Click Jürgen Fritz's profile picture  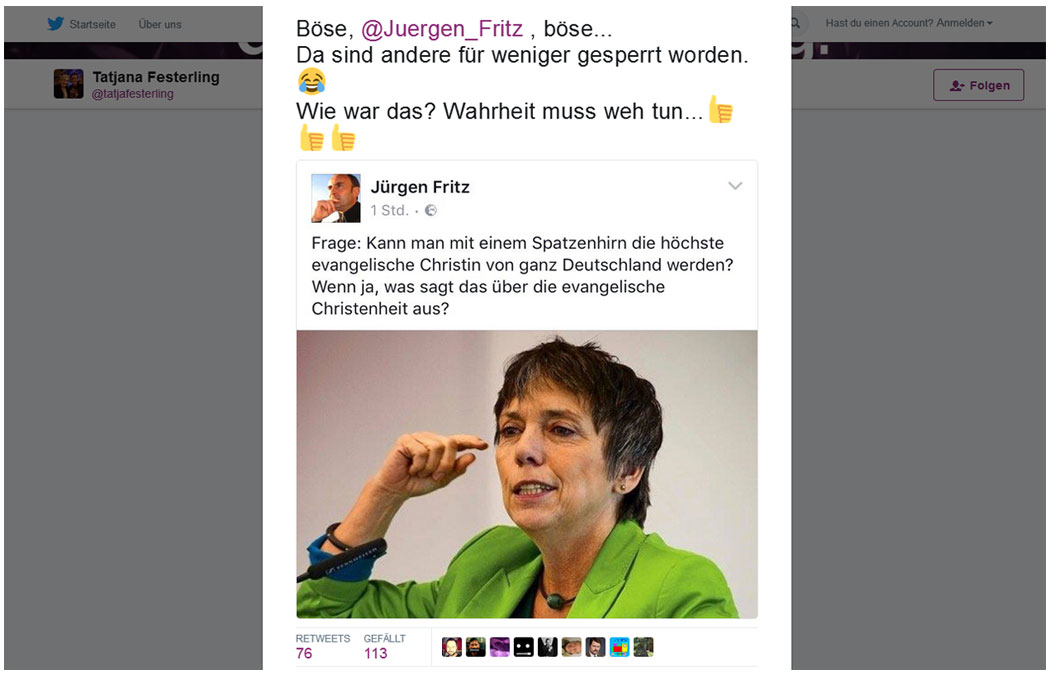click(x=336, y=198)
